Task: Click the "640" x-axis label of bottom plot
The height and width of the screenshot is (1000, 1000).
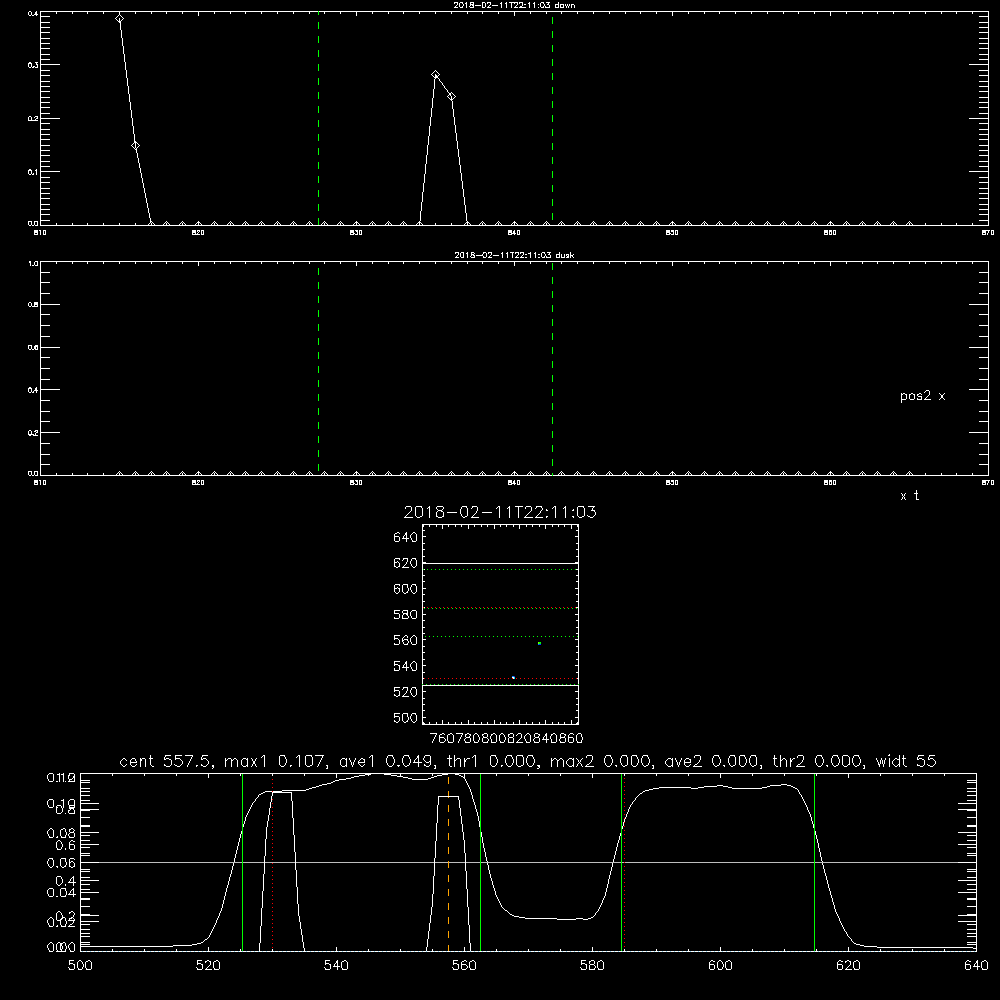Action: point(976,966)
